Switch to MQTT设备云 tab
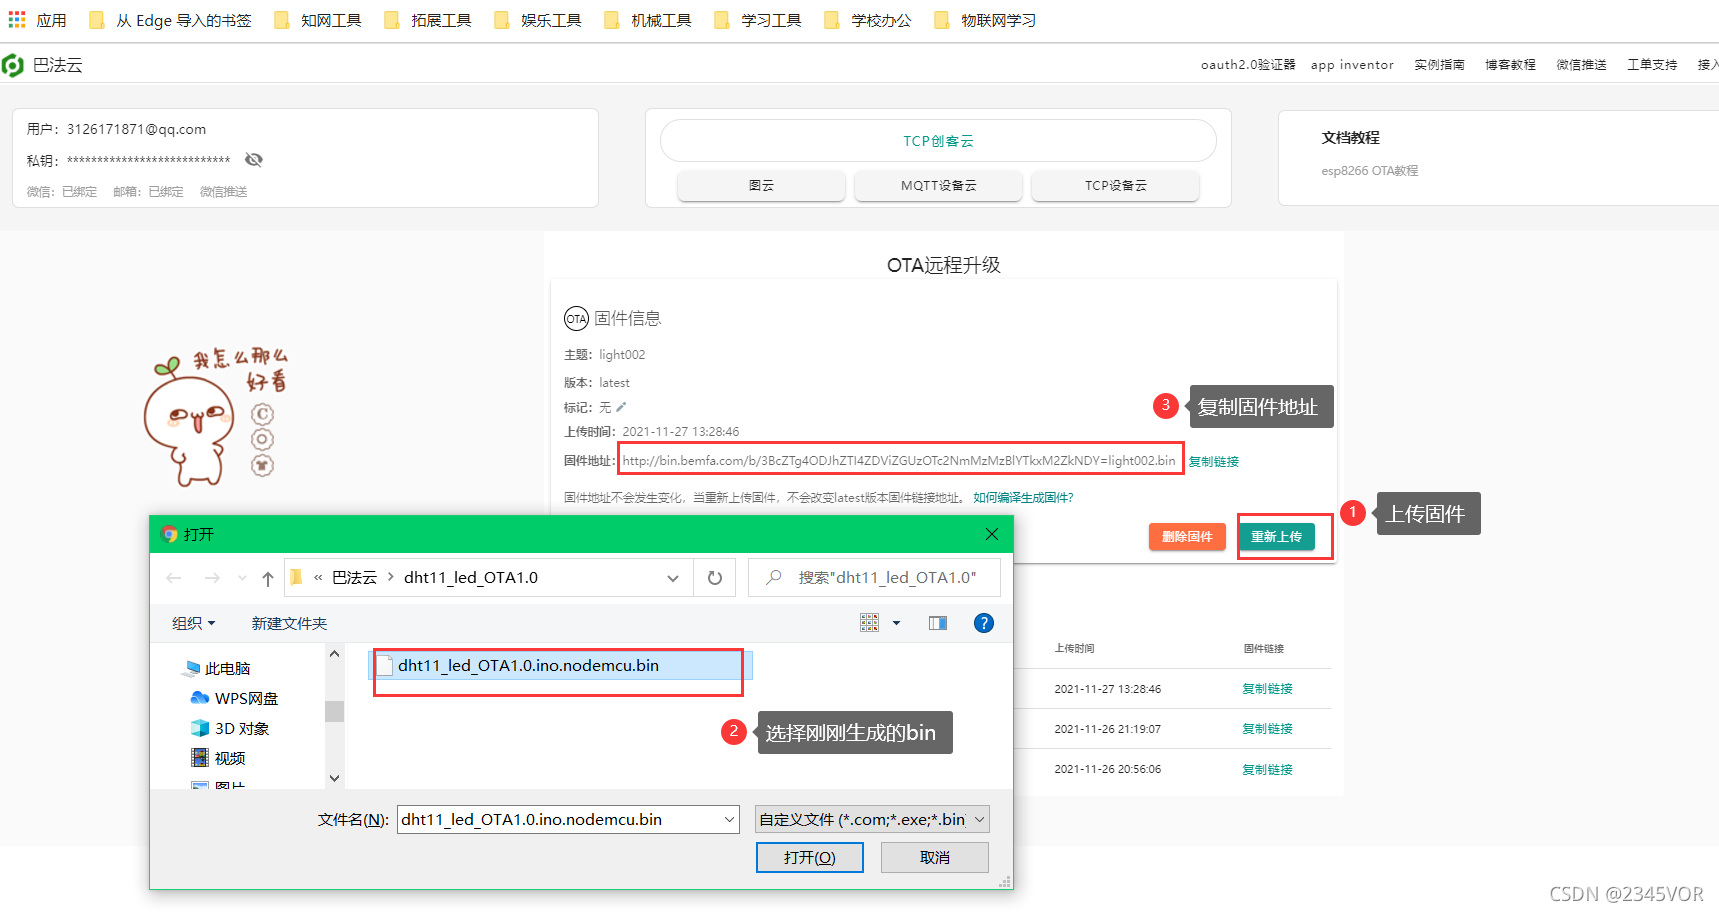This screenshot has width=1719, height=912. (x=938, y=186)
